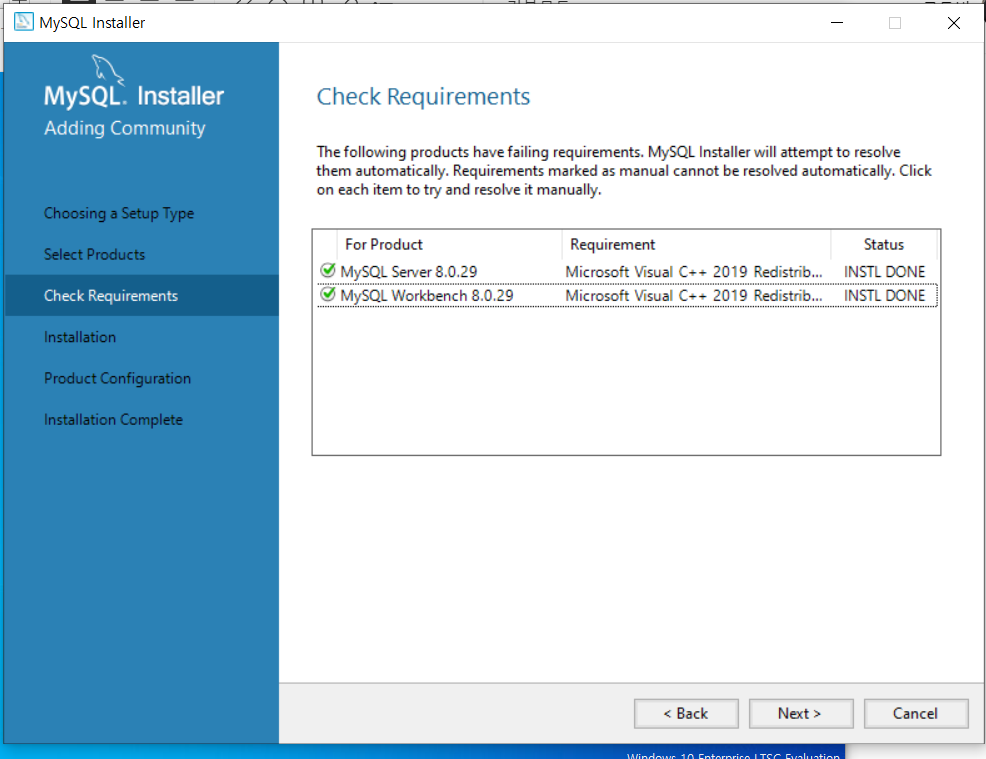Click the MySQL dolphin logo
Screen dimensions: 986x759
coord(108,69)
